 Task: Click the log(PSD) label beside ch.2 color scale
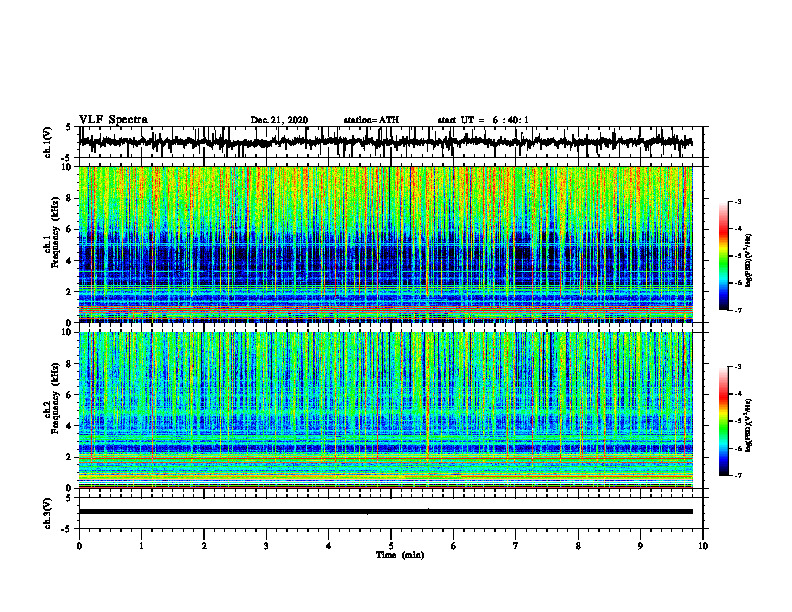(x=749, y=425)
